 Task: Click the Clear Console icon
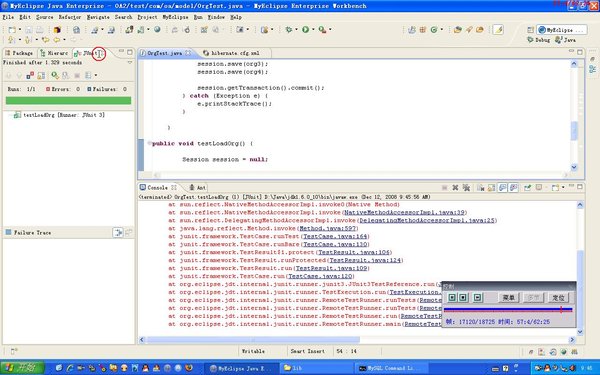[x=481, y=188]
